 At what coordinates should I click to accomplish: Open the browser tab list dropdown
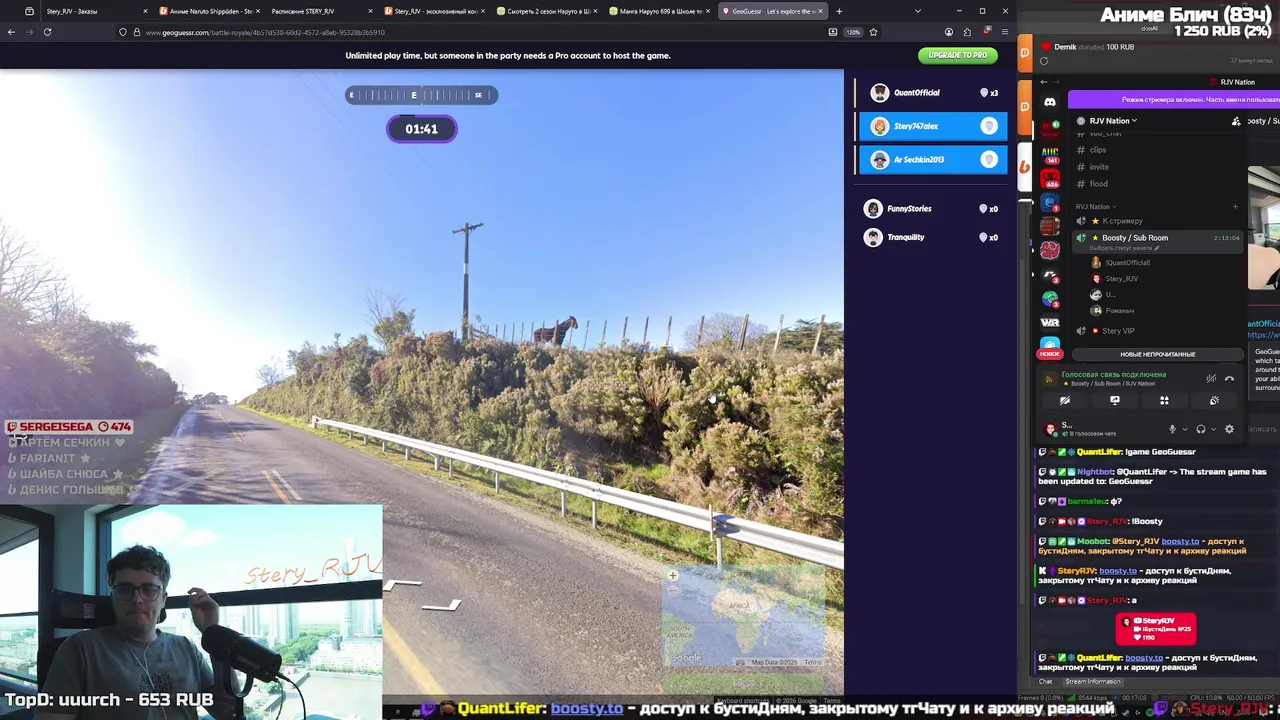(917, 11)
